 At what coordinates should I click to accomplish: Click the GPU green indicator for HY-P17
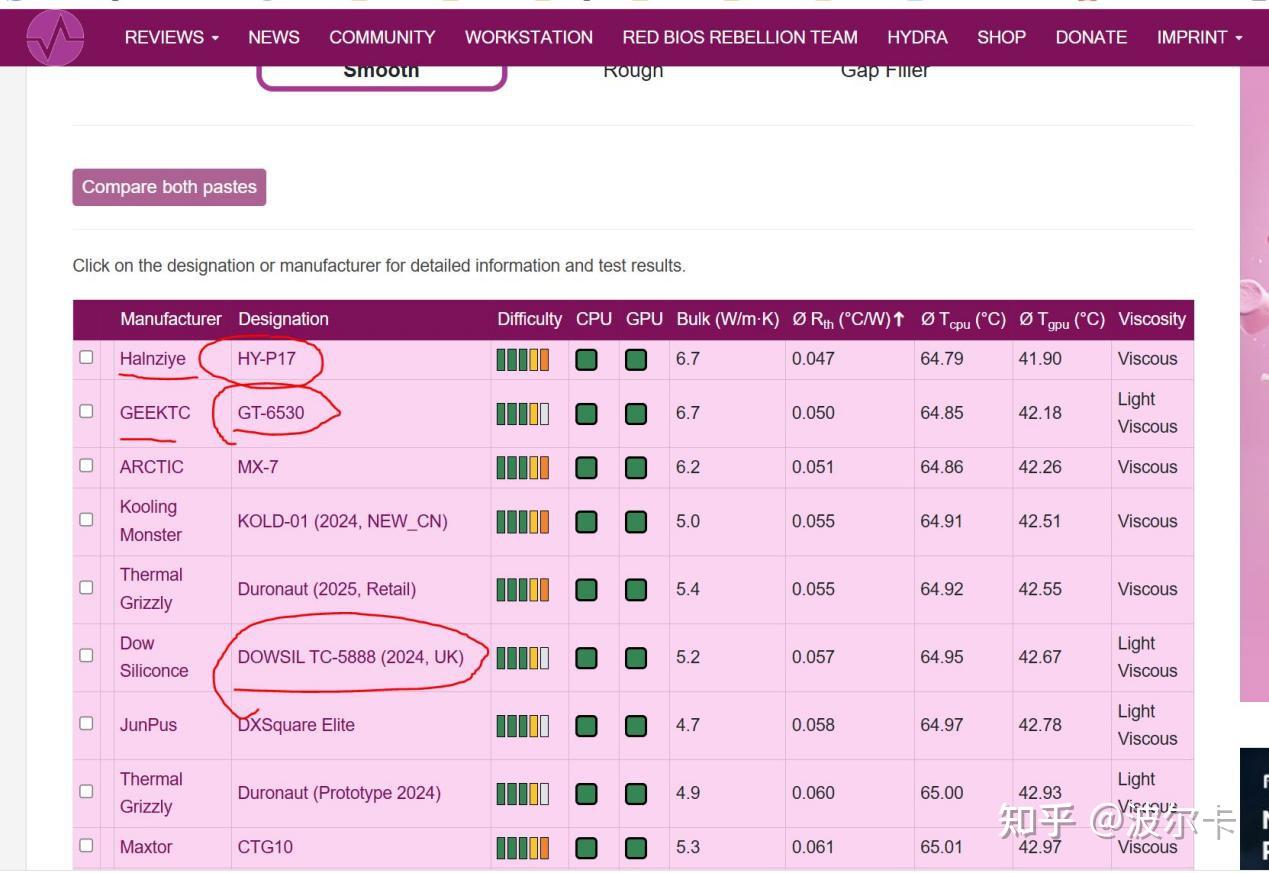pyautogui.click(x=636, y=359)
